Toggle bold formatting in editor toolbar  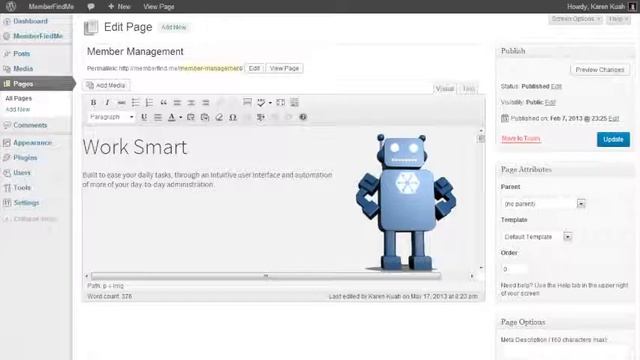tap(93, 102)
